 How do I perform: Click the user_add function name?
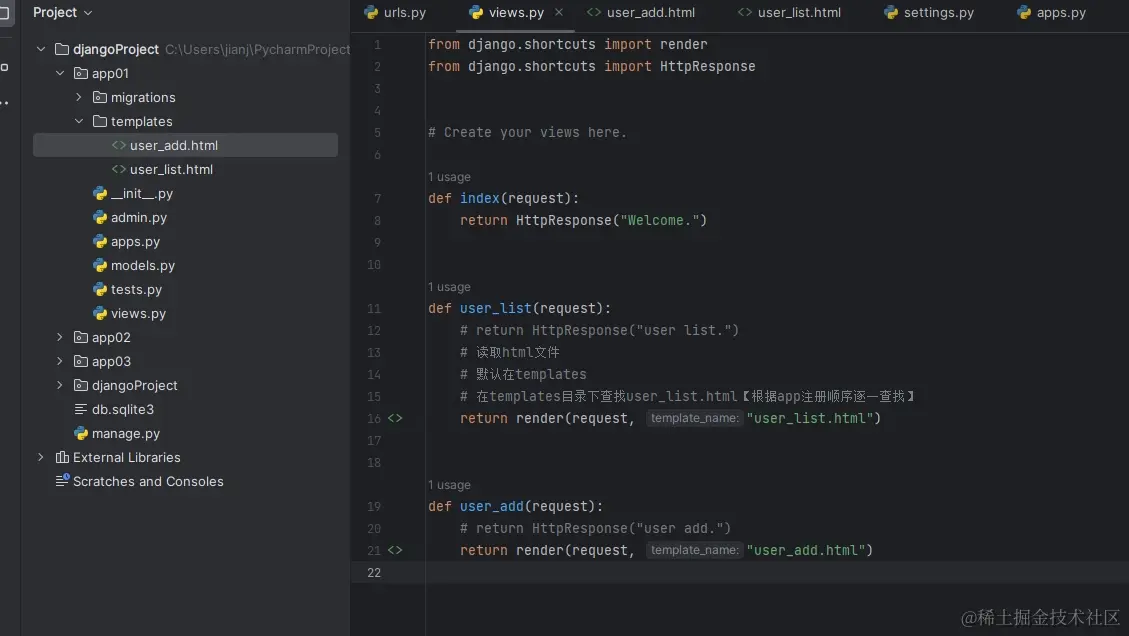[x=492, y=506]
